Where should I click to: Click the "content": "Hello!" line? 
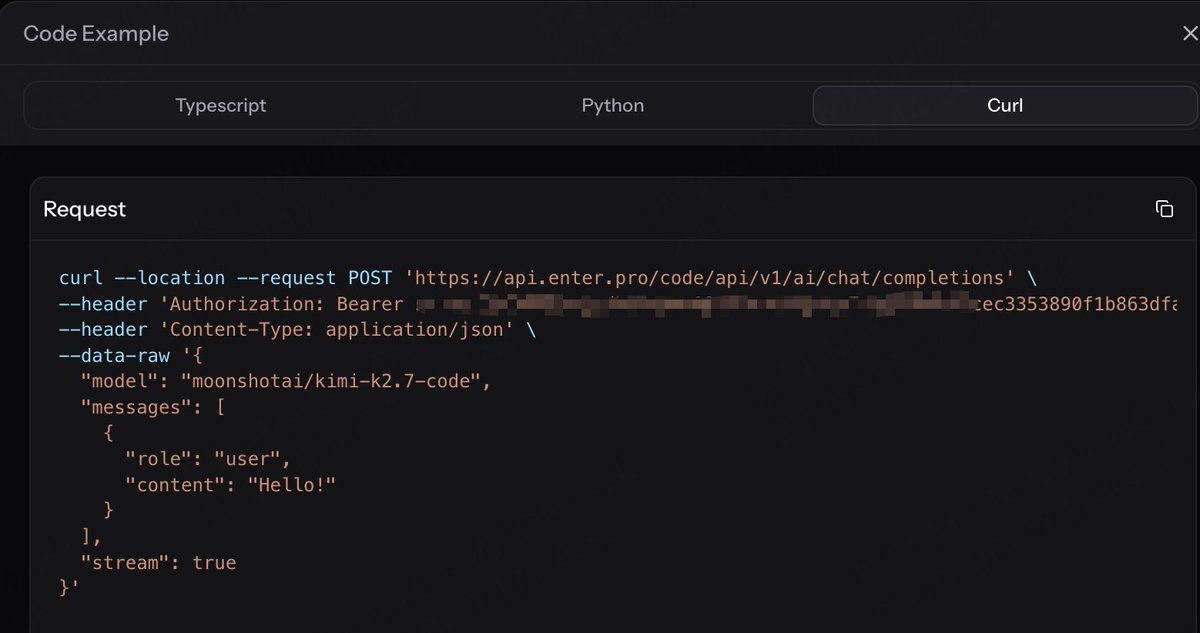click(230, 485)
